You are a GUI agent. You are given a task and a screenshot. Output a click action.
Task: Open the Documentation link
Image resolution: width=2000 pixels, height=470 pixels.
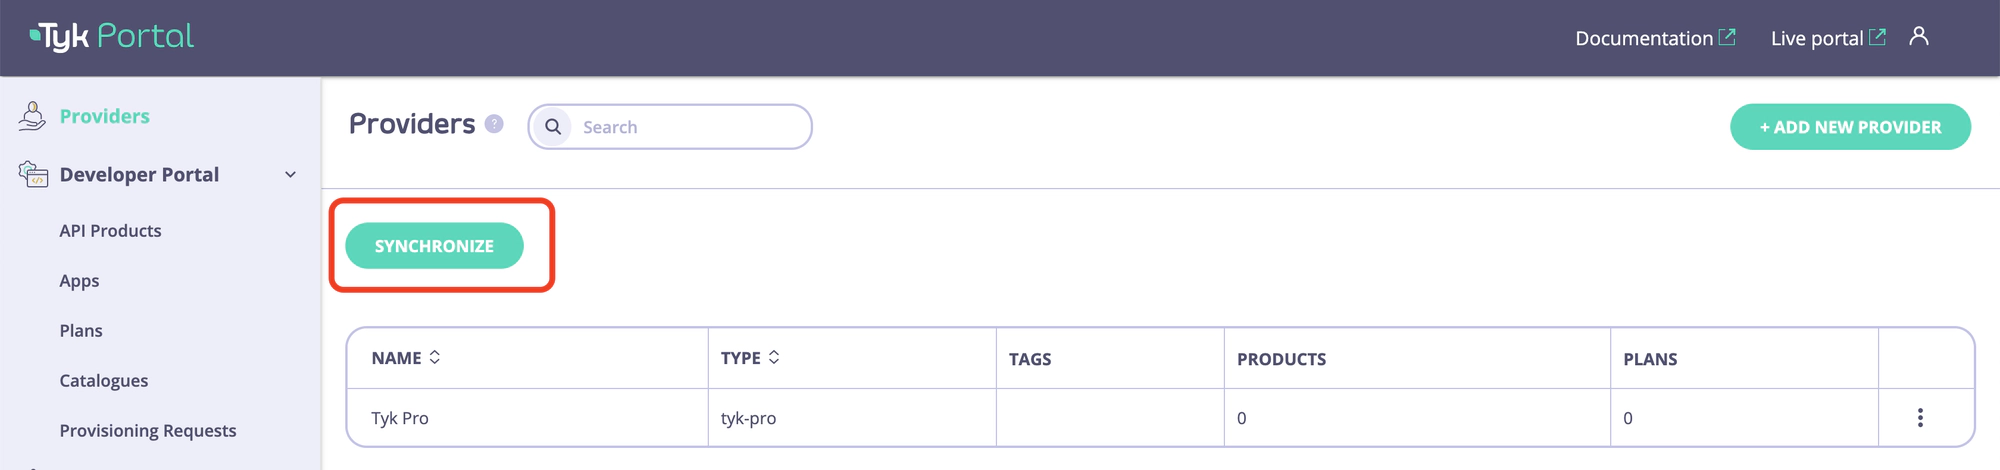click(x=1644, y=38)
